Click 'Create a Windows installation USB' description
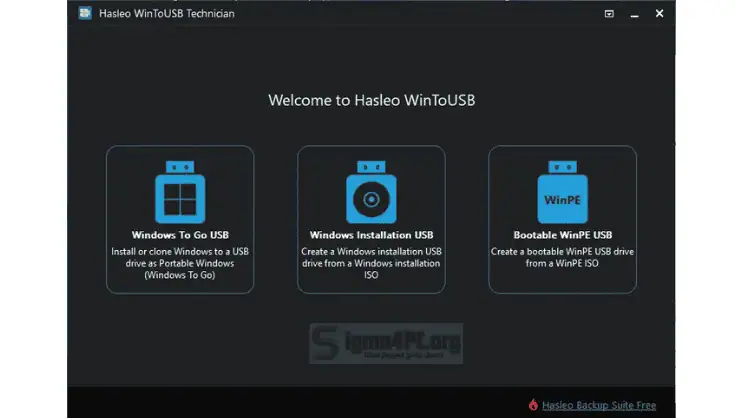The width and height of the screenshot is (743, 418). [371, 263]
